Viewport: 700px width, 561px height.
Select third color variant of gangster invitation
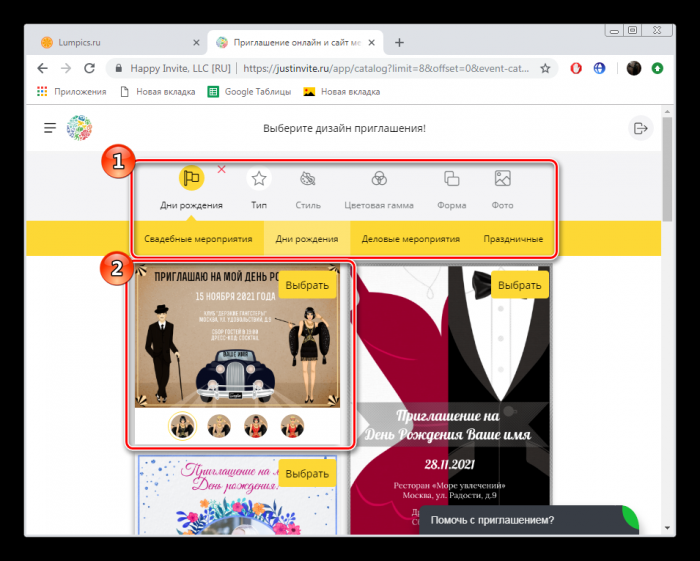(x=256, y=426)
